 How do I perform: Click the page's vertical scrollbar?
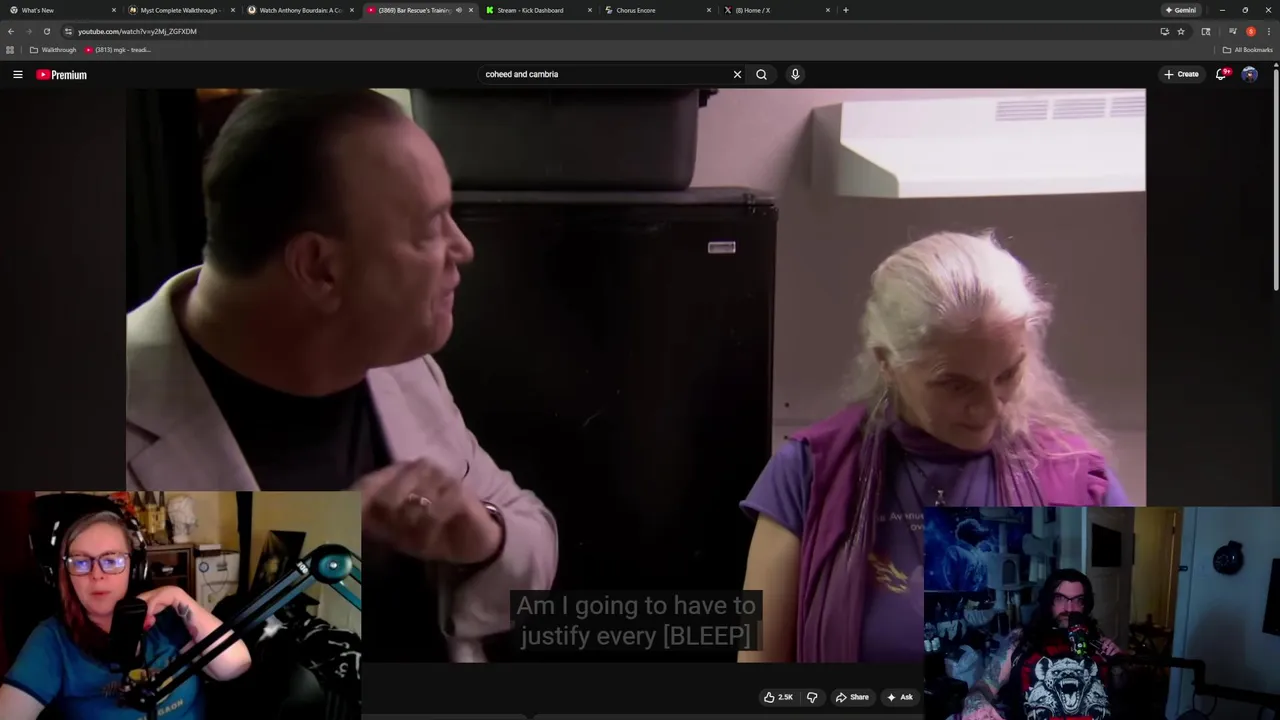[1276, 180]
